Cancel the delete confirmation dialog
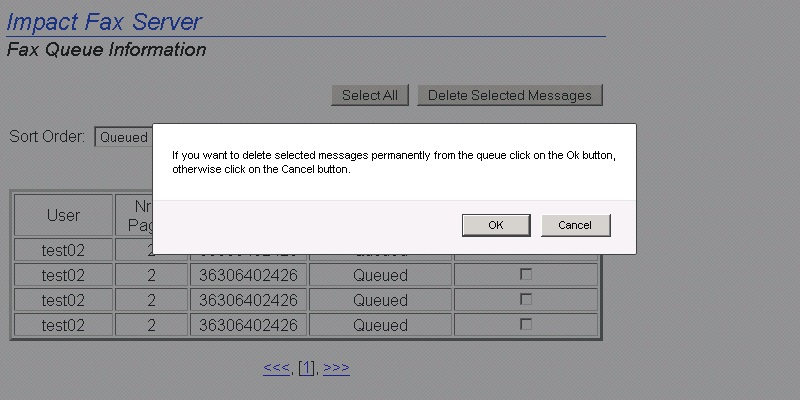This screenshot has height=400, width=800. coord(575,225)
